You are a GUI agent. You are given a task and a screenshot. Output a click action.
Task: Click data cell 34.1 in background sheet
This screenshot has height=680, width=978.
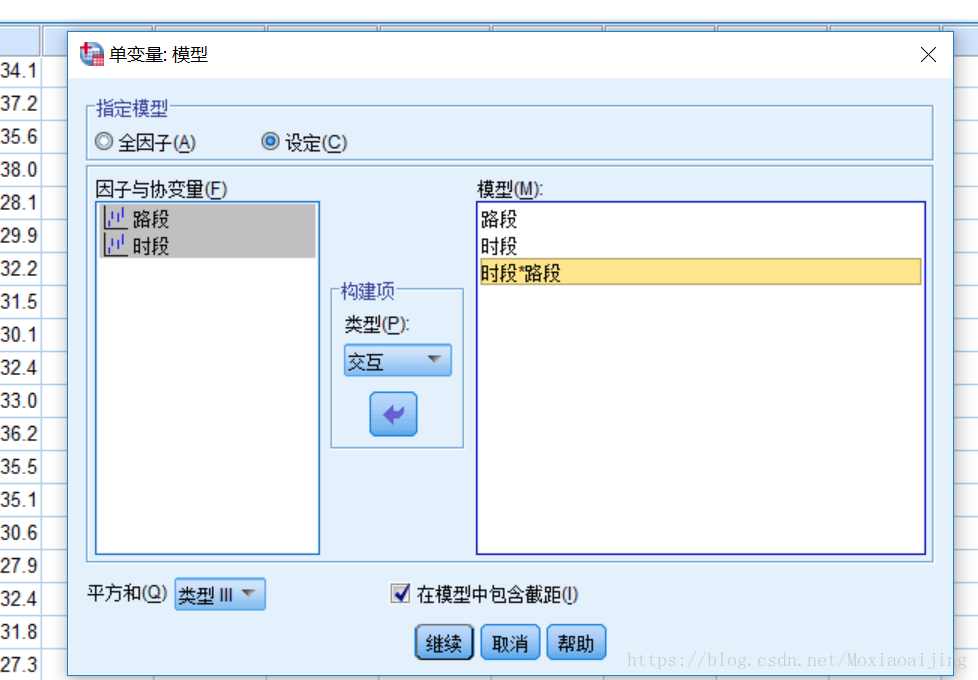(19, 70)
